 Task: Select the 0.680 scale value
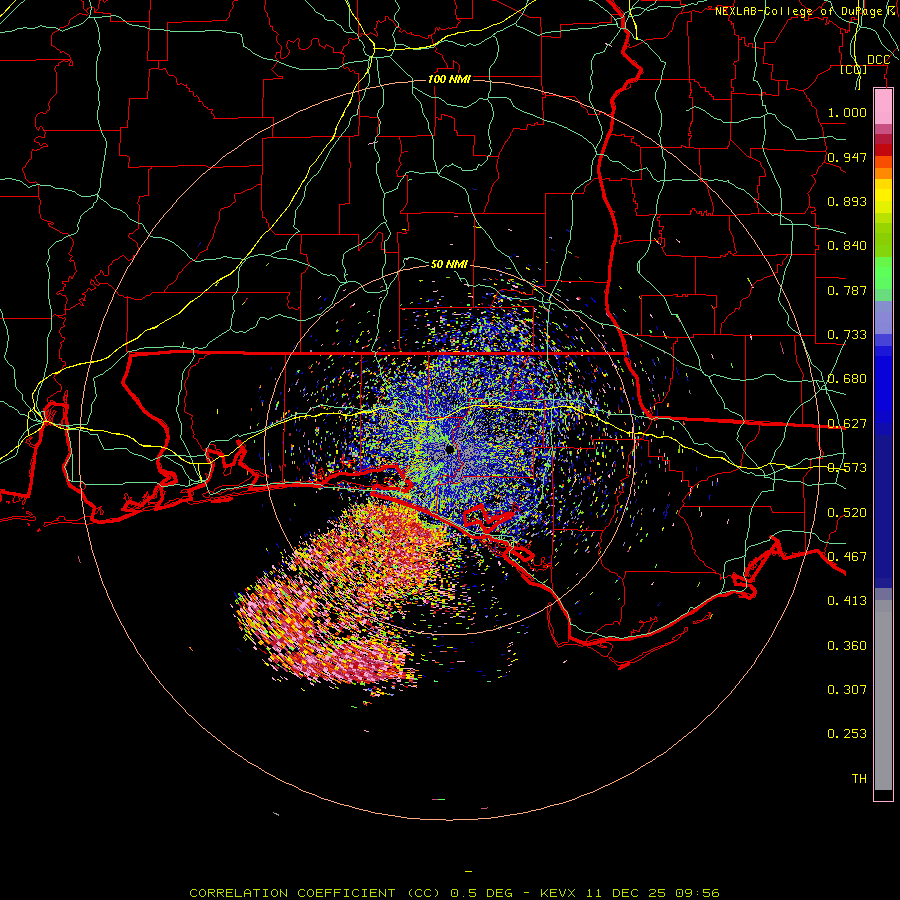tap(847, 378)
